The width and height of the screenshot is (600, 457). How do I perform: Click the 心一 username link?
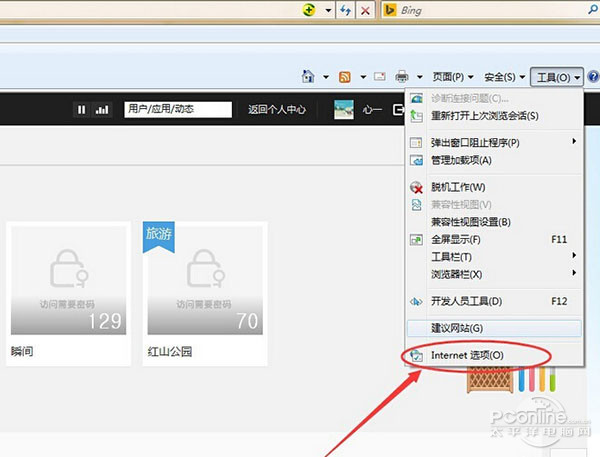[x=372, y=110]
